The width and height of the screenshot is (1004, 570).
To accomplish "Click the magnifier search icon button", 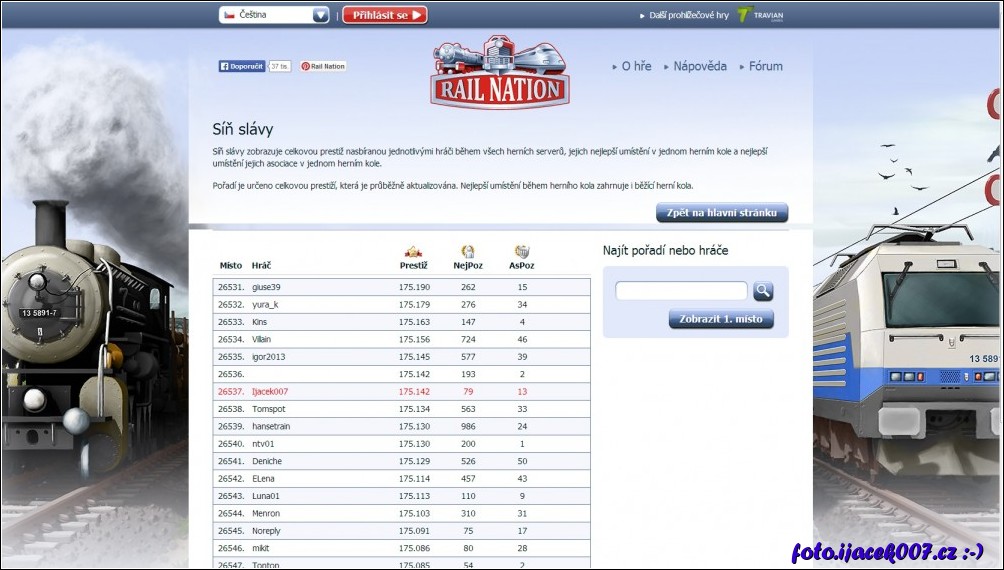I will coord(763,291).
